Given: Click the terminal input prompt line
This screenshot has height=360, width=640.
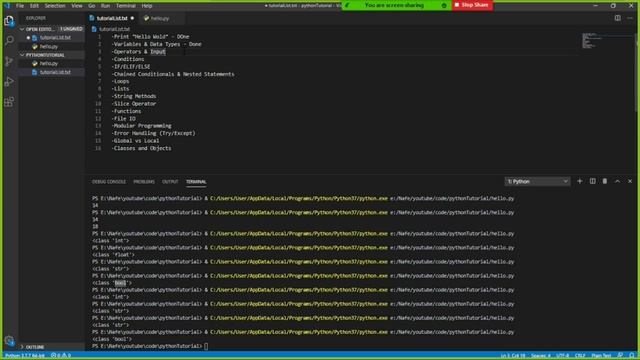Looking at the screenshot, I should 149,346.
